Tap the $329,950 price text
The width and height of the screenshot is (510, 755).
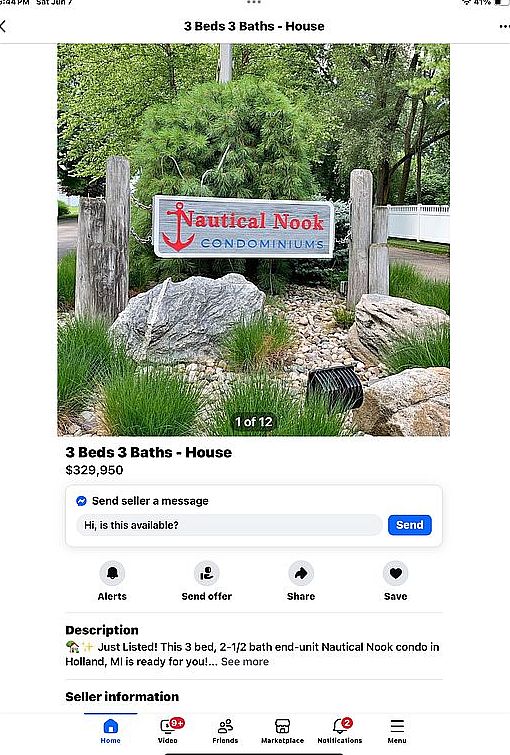[94, 470]
